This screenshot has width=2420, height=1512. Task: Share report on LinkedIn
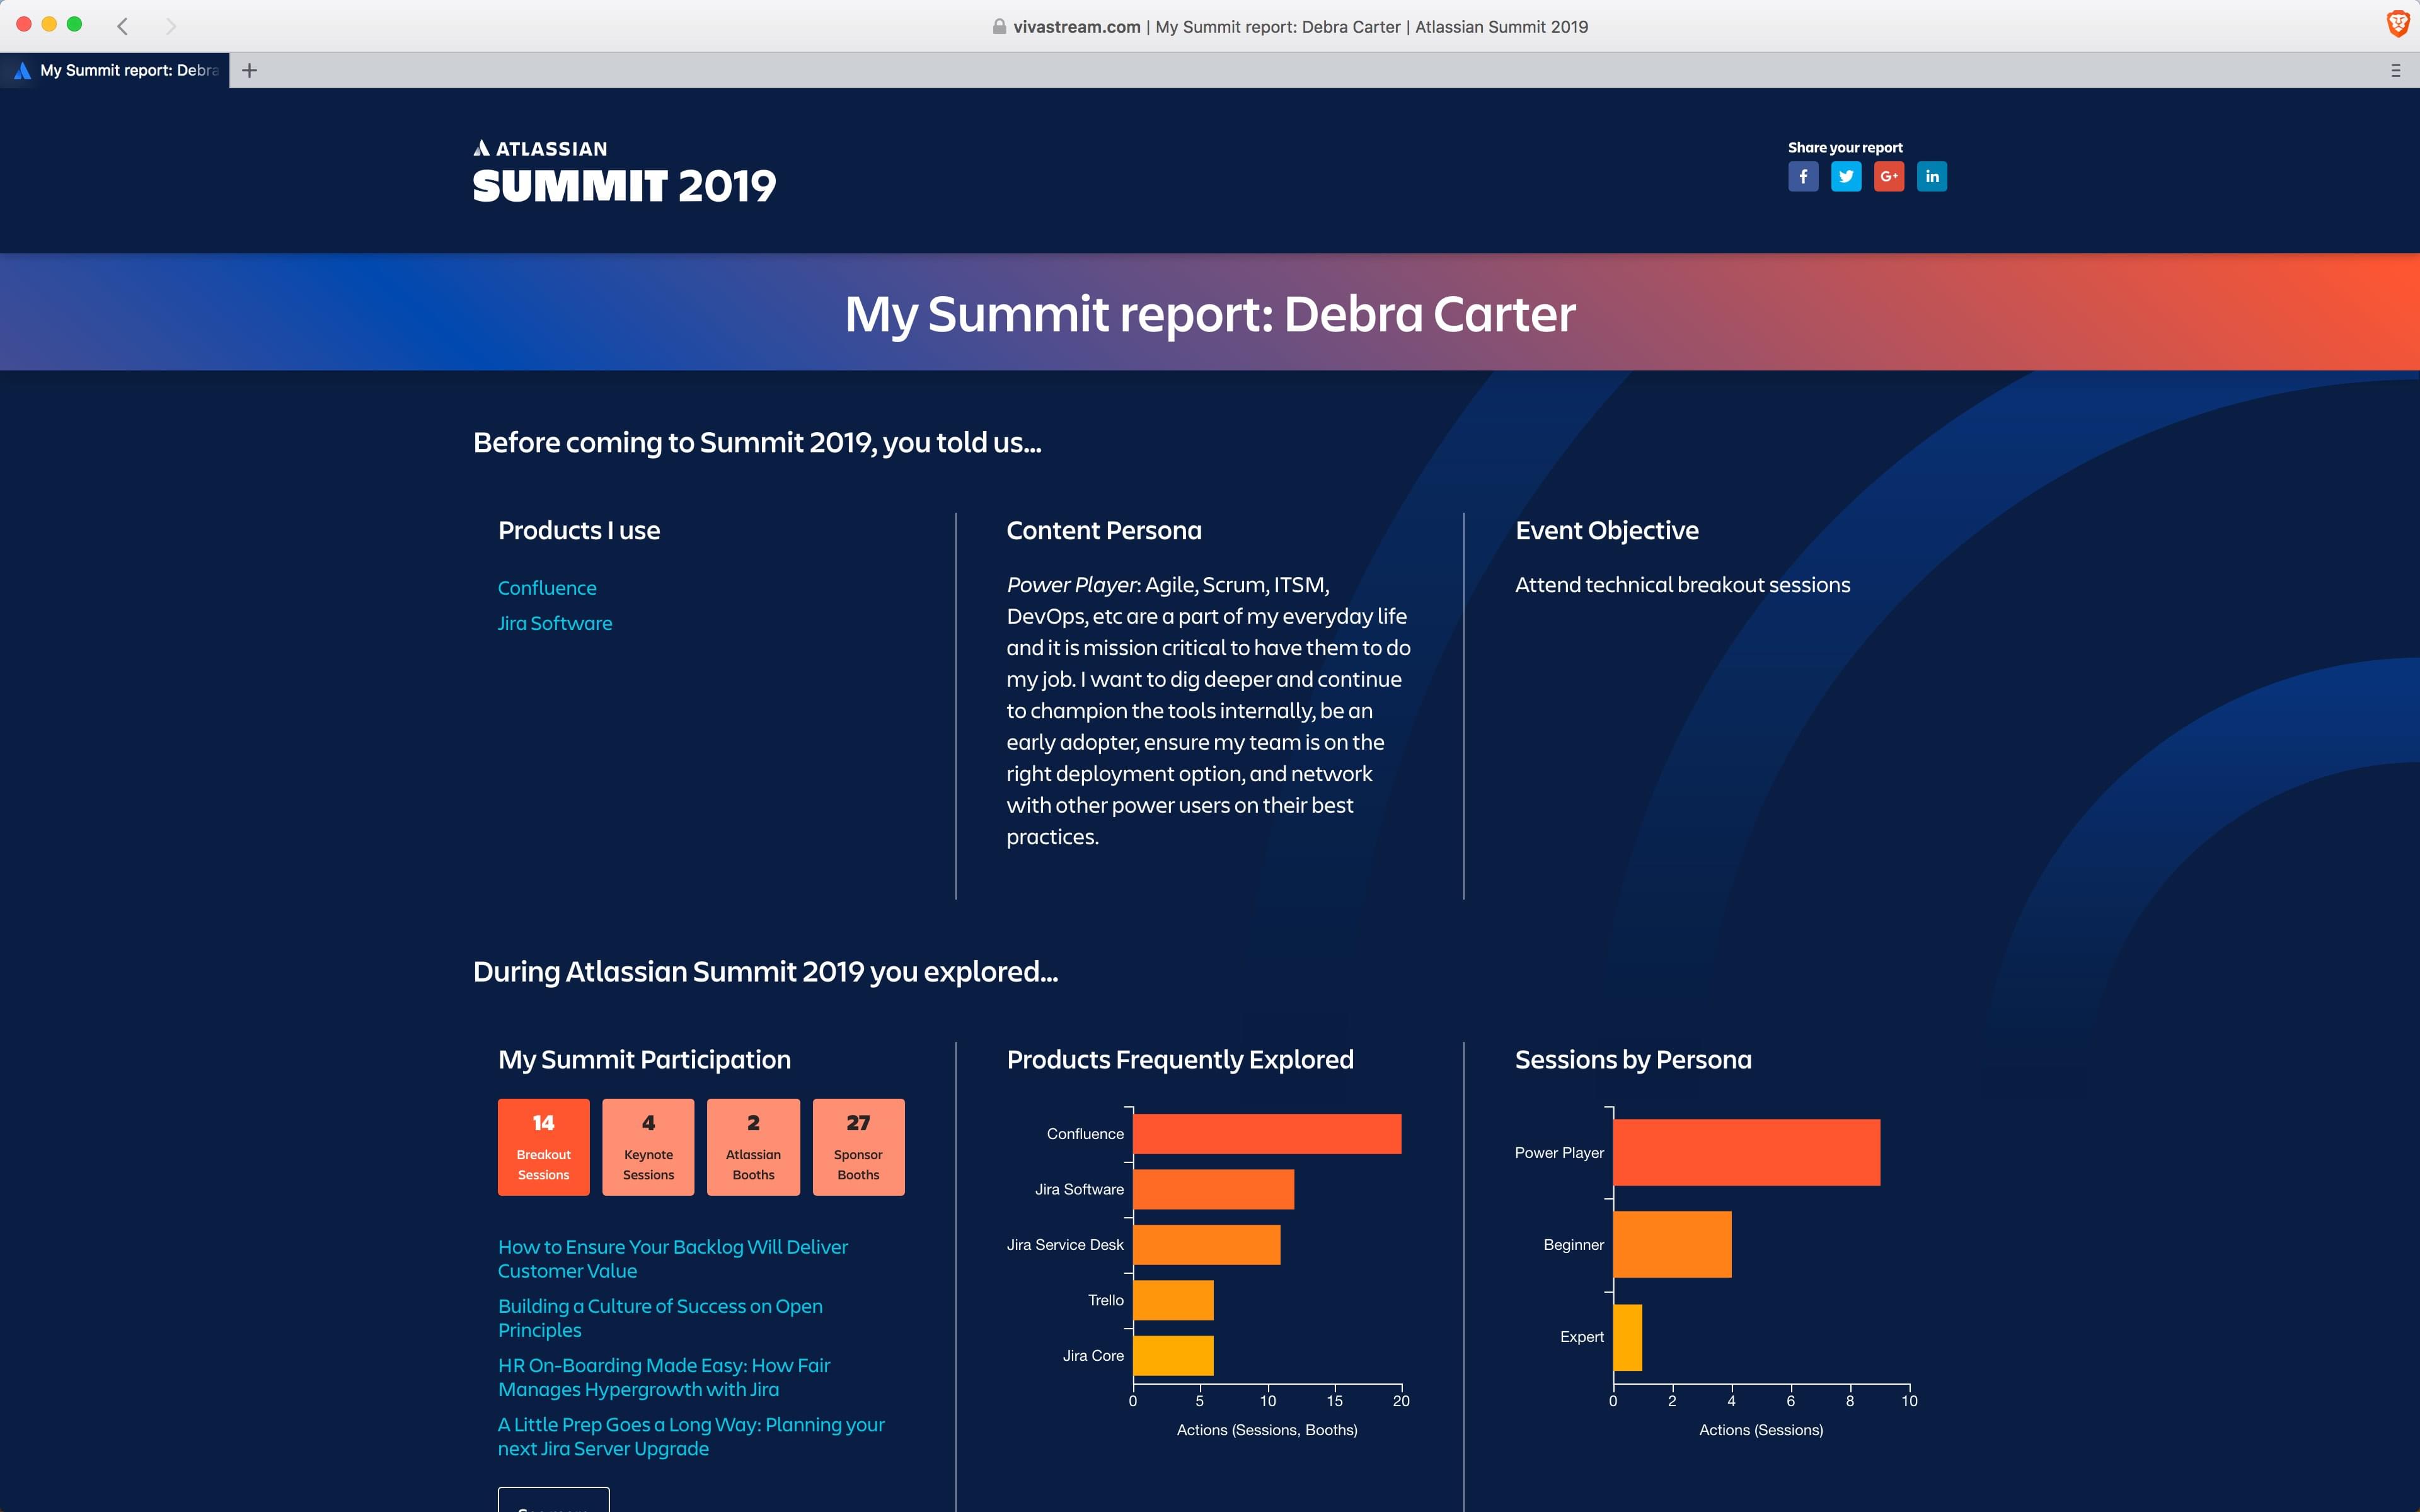point(1932,177)
